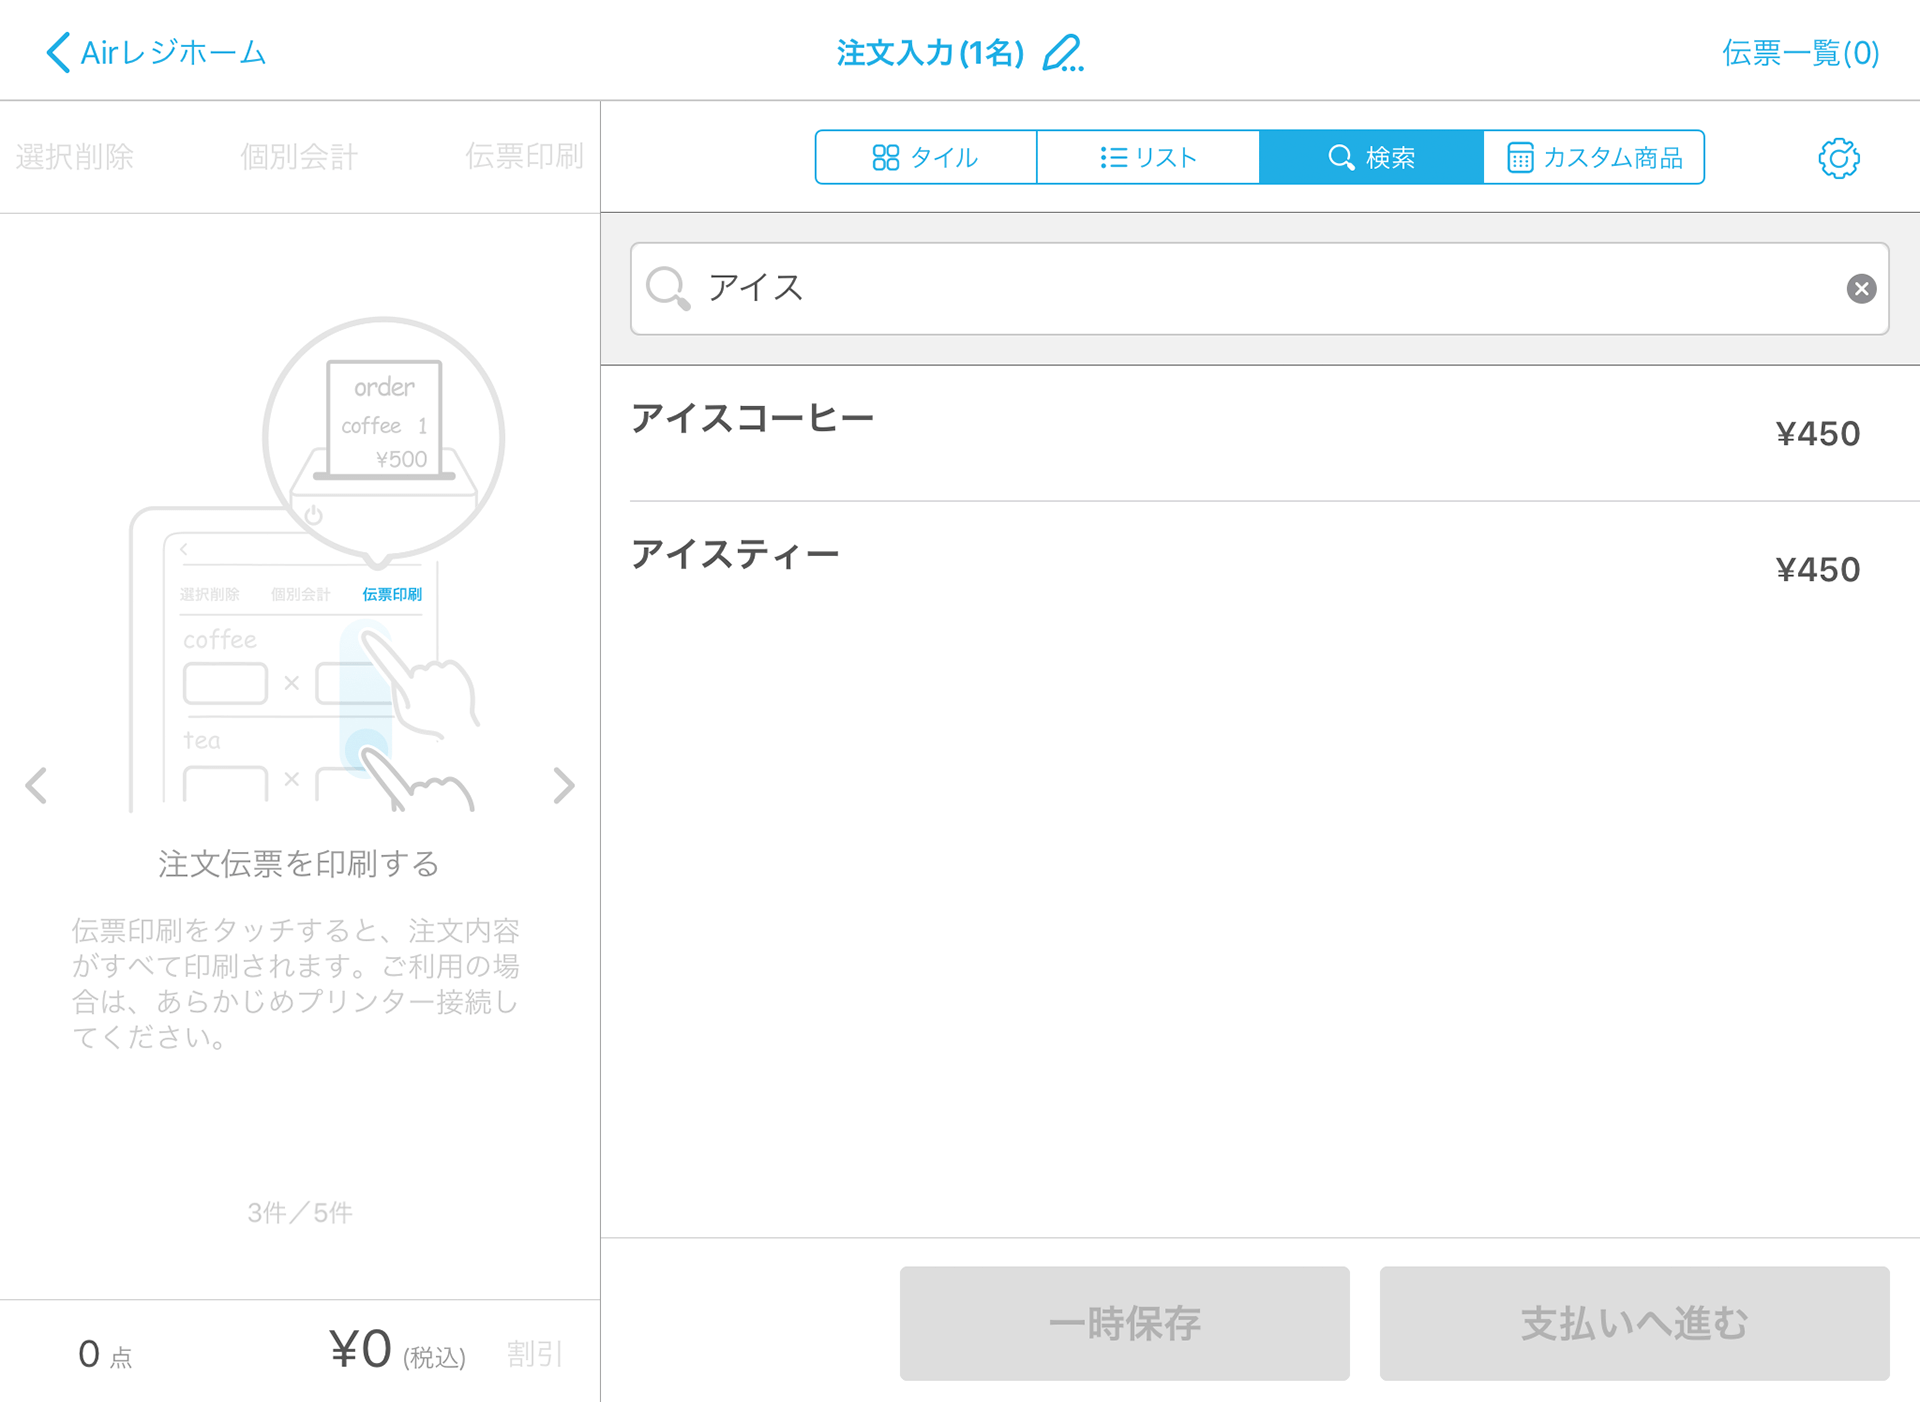Click the 注文入力(1名) title
The height and width of the screenshot is (1402, 1920).
click(930, 52)
